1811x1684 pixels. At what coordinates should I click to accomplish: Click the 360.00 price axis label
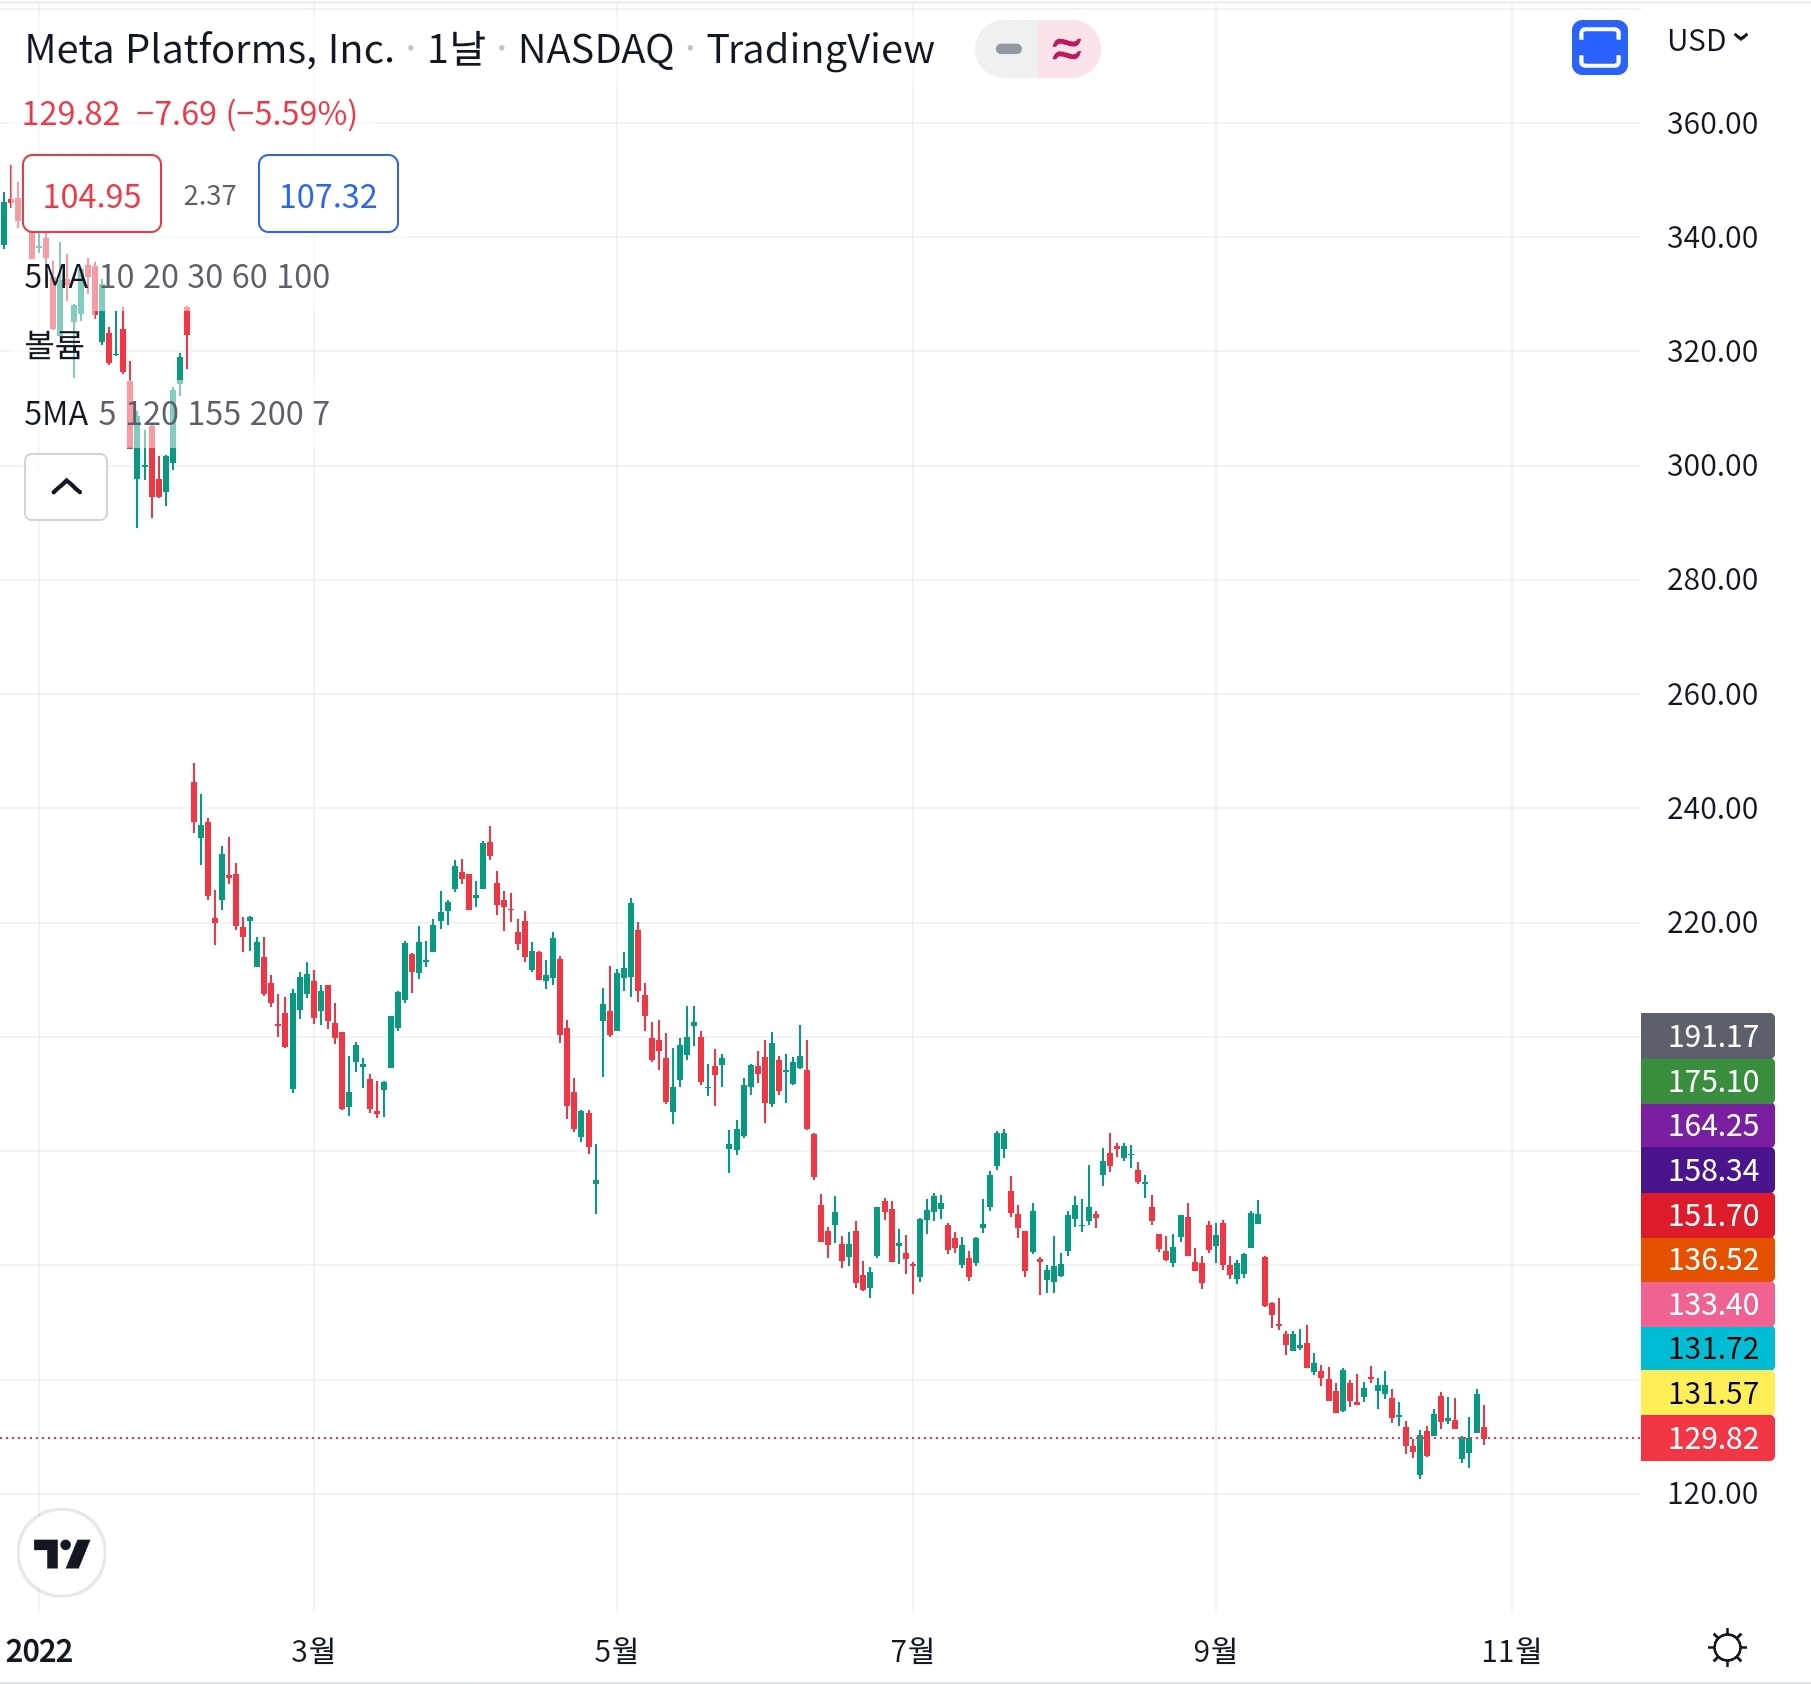click(x=1712, y=123)
